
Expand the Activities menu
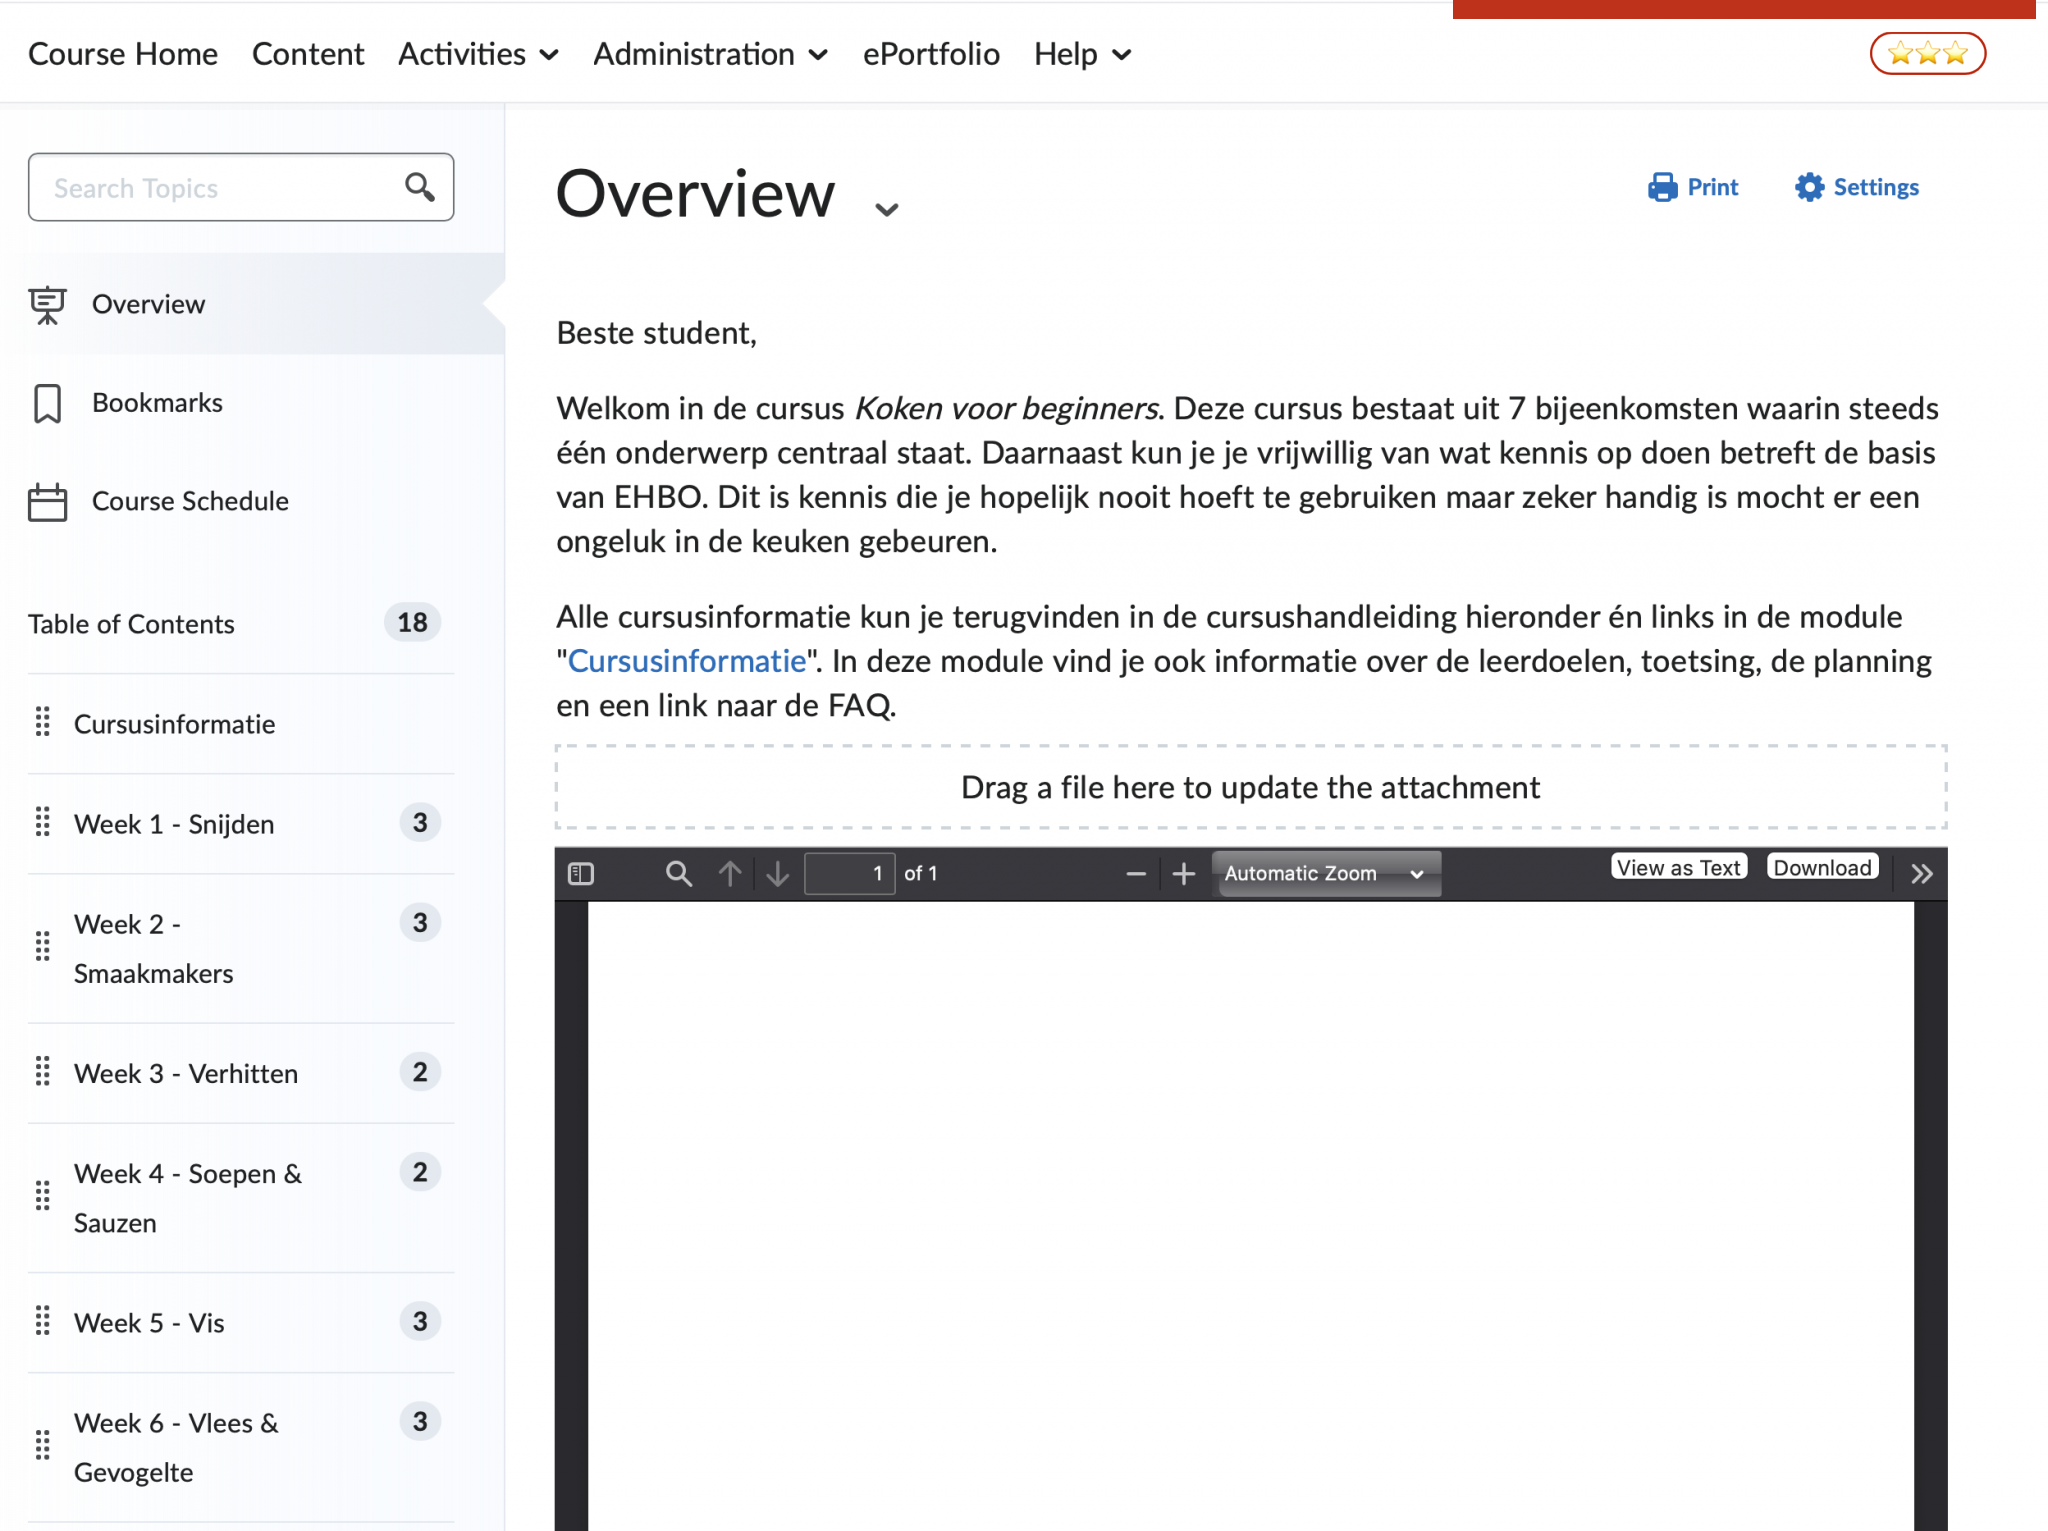click(478, 54)
